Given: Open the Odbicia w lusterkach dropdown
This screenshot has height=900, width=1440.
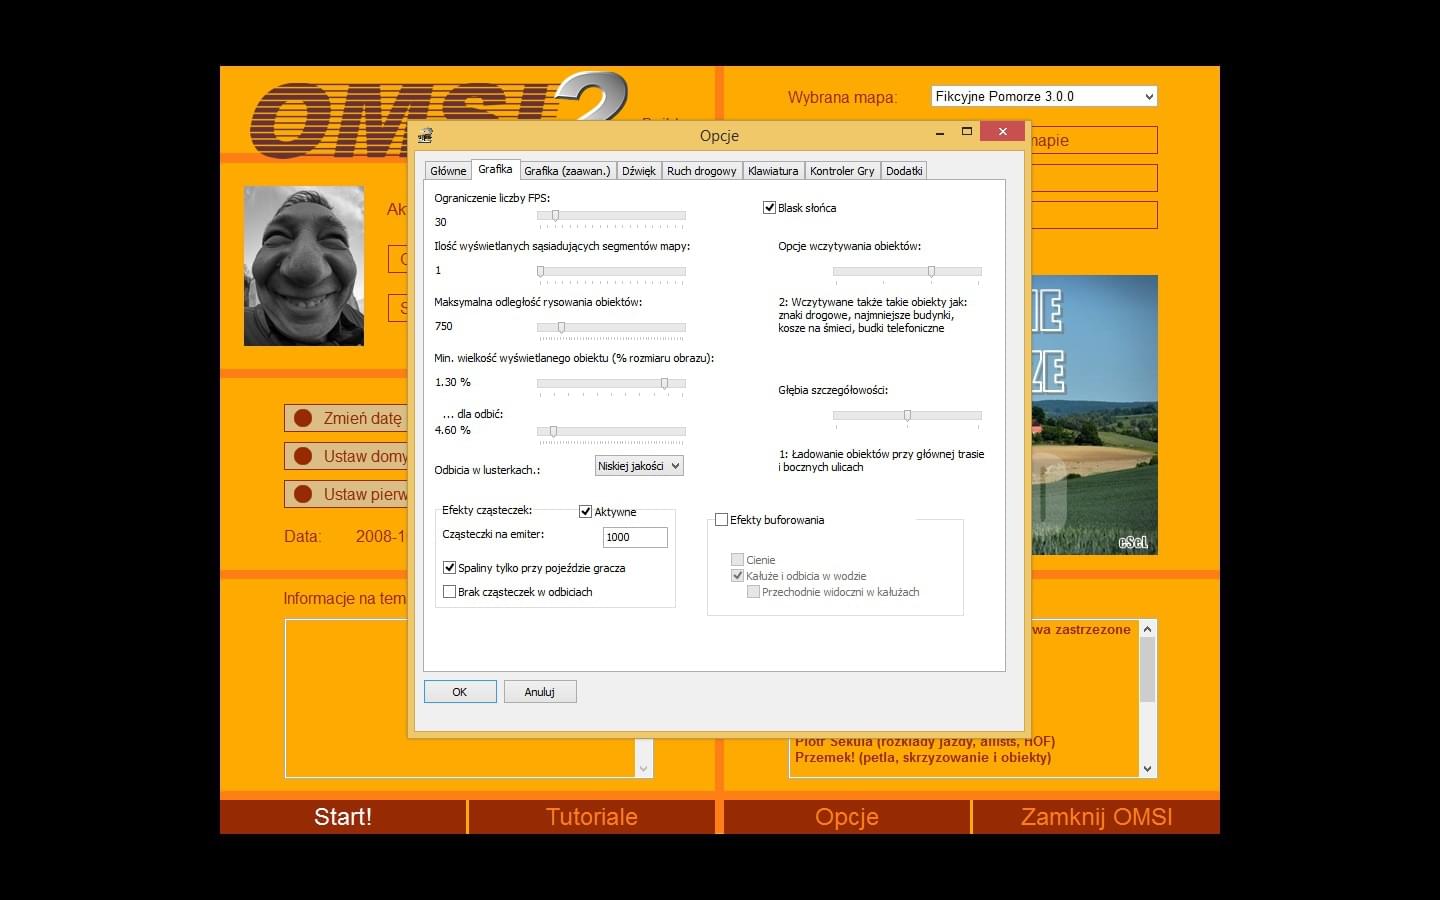Looking at the screenshot, I should coord(639,466).
